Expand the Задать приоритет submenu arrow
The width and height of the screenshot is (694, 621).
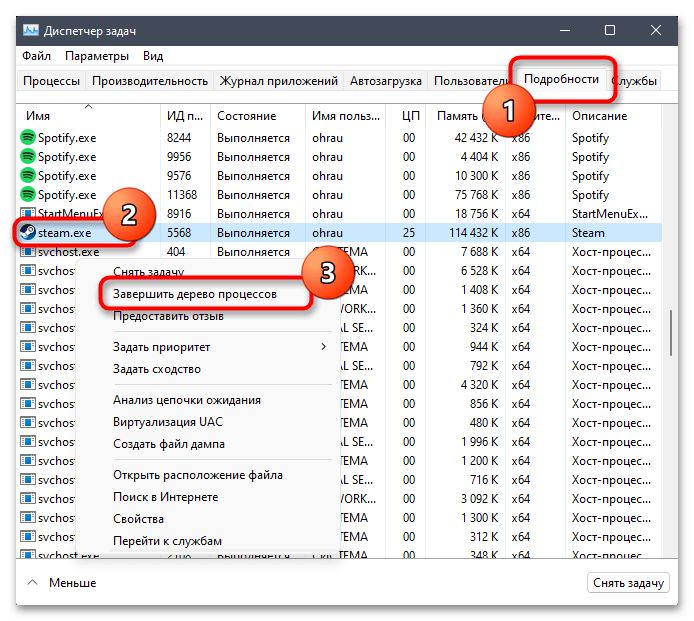pyautogui.click(x=324, y=347)
